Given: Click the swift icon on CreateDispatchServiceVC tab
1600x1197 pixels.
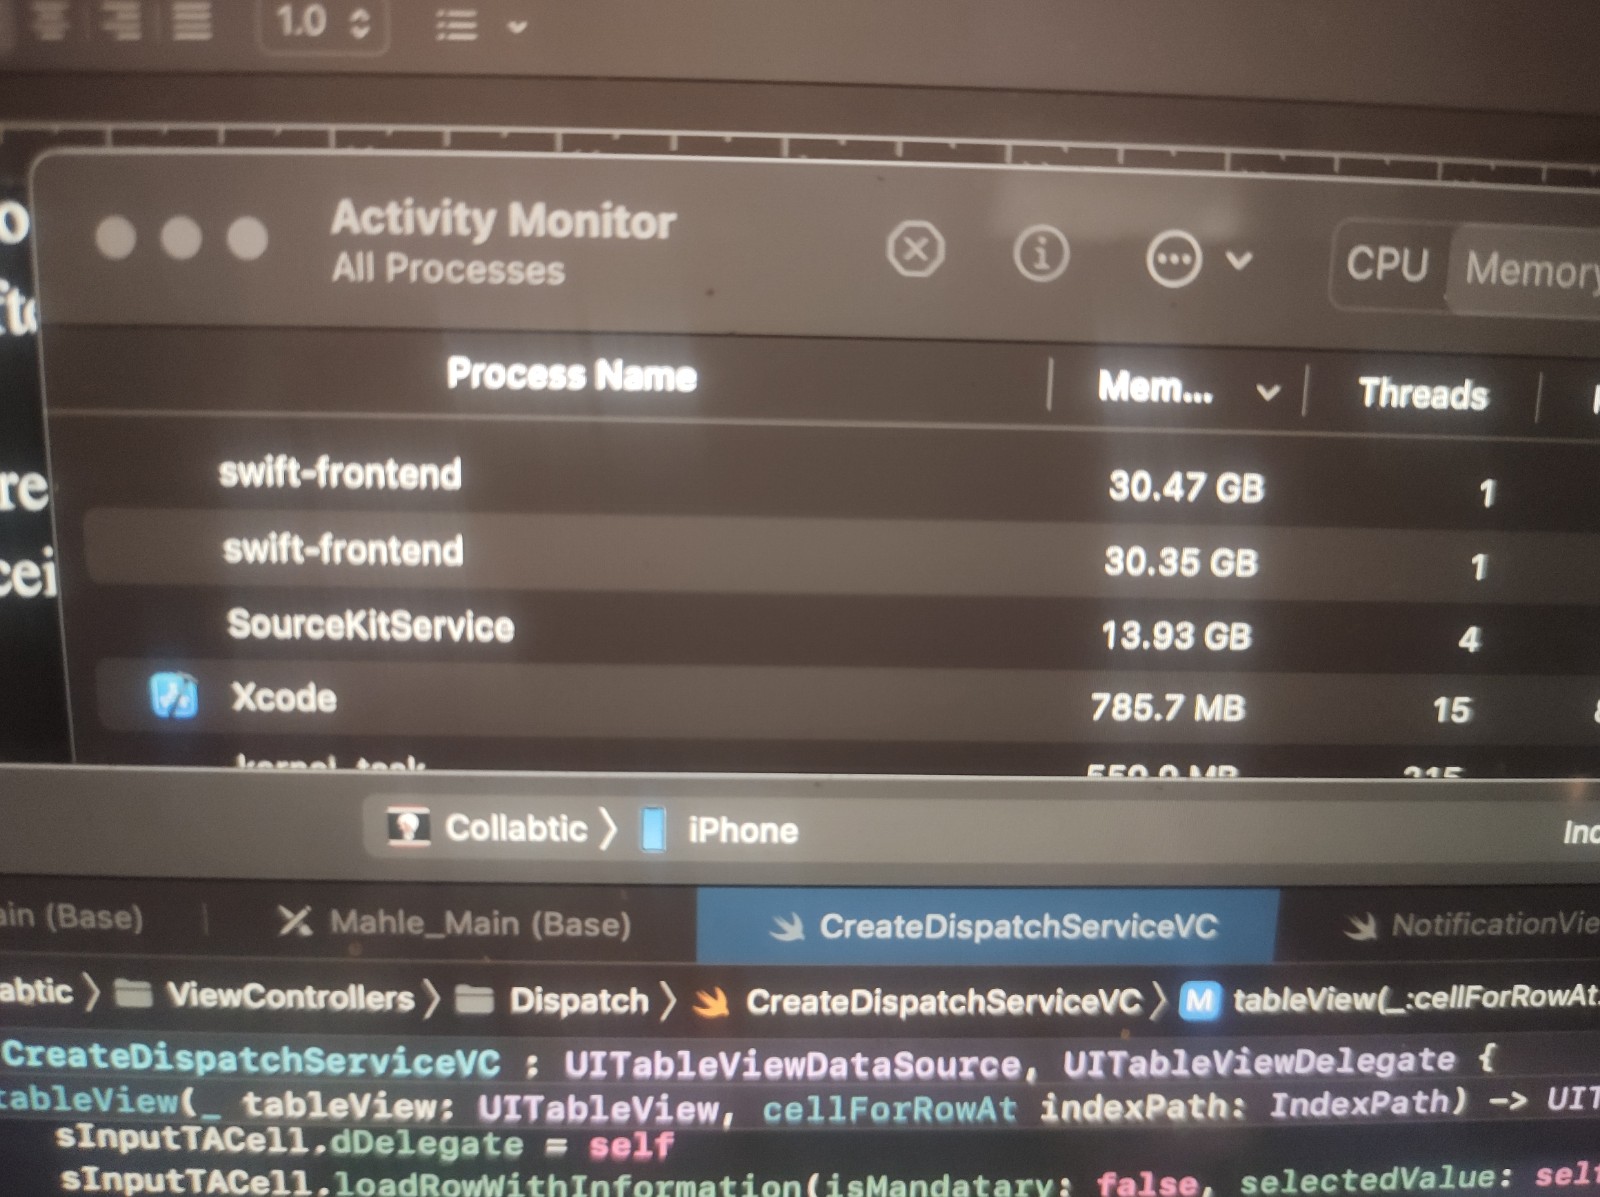Looking at the screenshot, I should (x=788, y=927).
